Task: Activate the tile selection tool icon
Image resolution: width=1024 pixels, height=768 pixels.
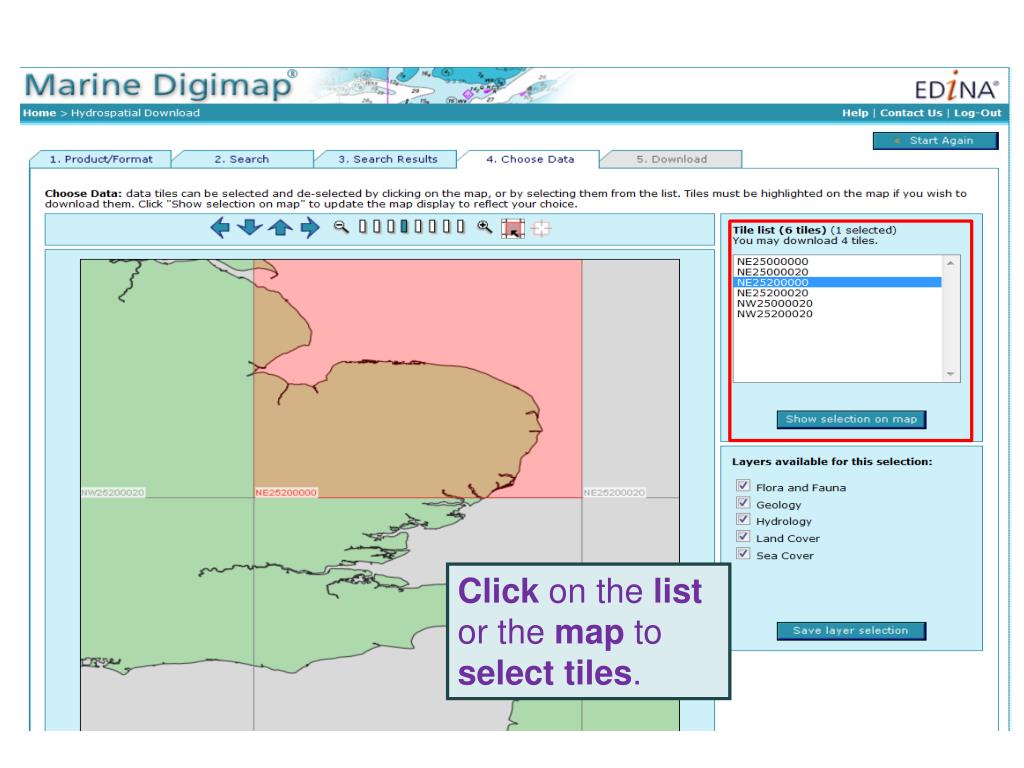Action: (x=513, y=228)
